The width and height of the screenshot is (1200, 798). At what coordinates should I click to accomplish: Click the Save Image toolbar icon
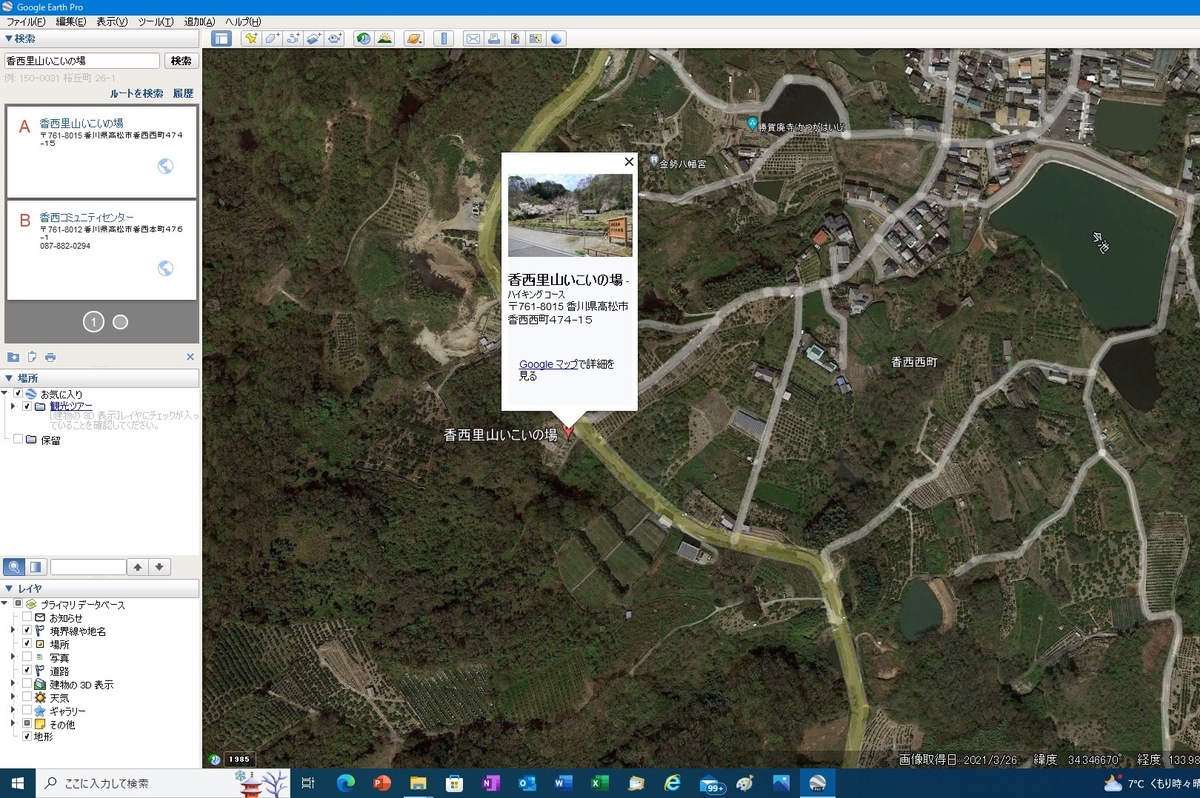(515, 39)
